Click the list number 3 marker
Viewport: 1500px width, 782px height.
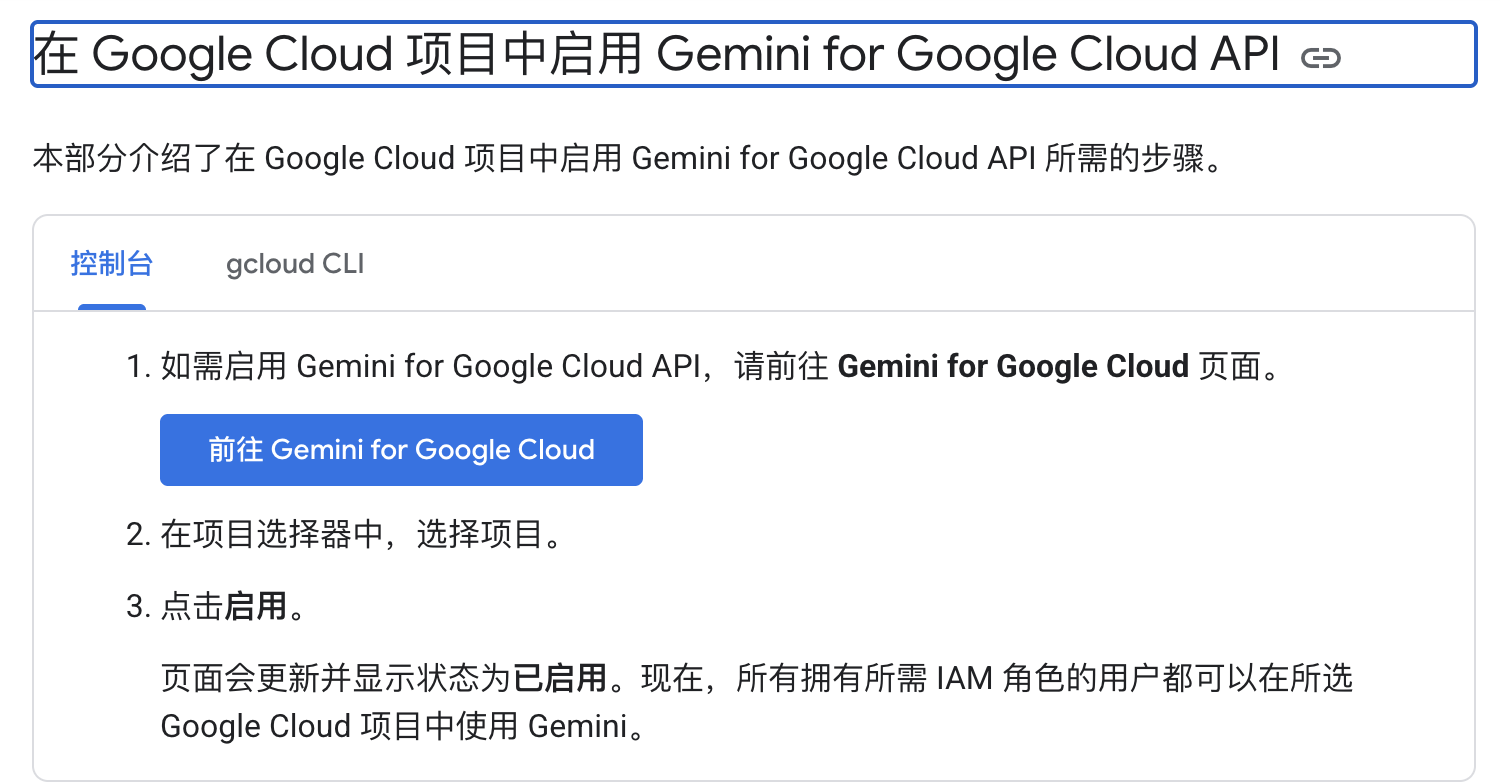pyautogui.click(x=138, y=607)
